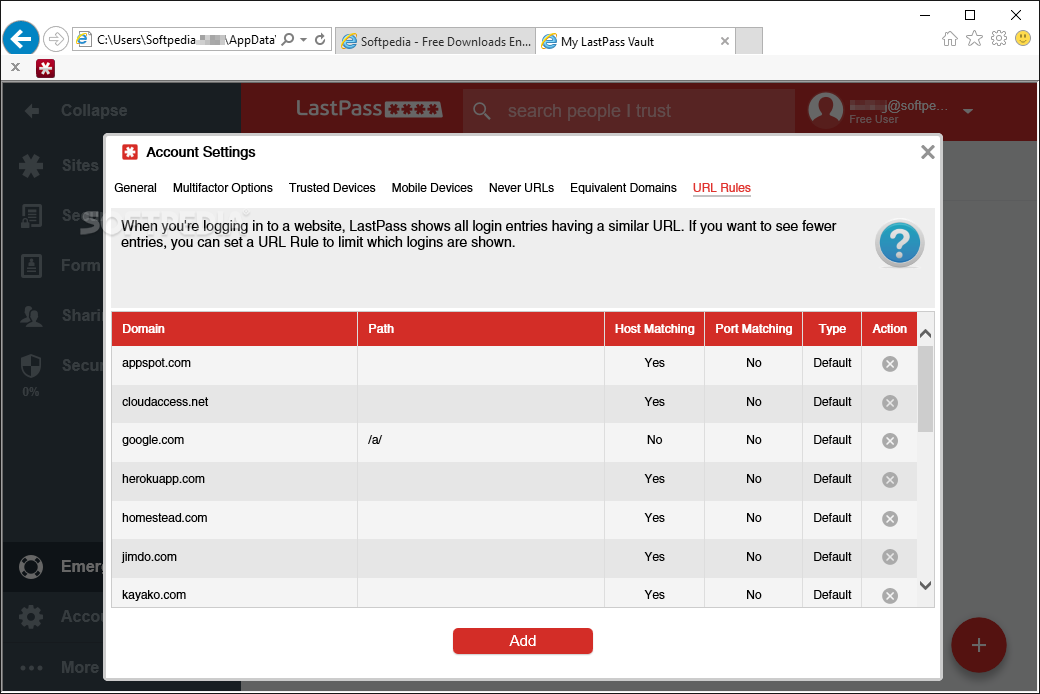Delete the google.com URL rule
The image size is (1040, 694).
pos(889,441)
